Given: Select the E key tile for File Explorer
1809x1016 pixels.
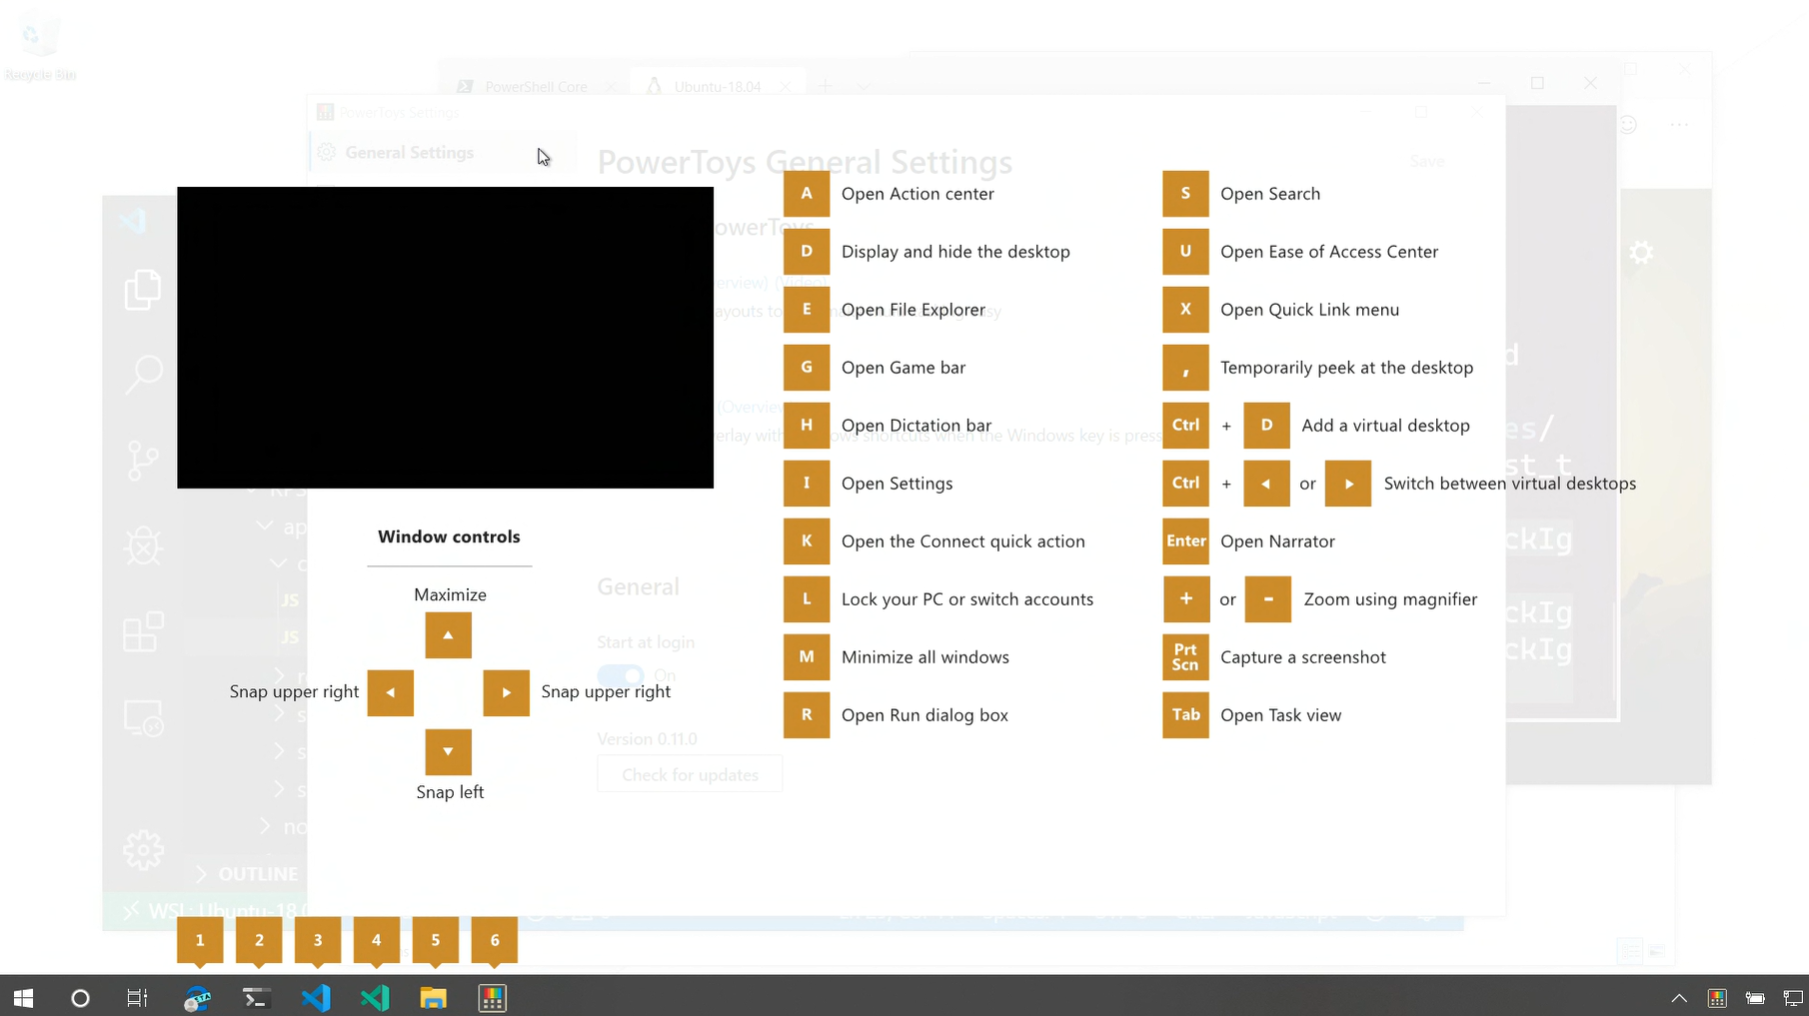Looking at the screenshot, I should [806, 309].
